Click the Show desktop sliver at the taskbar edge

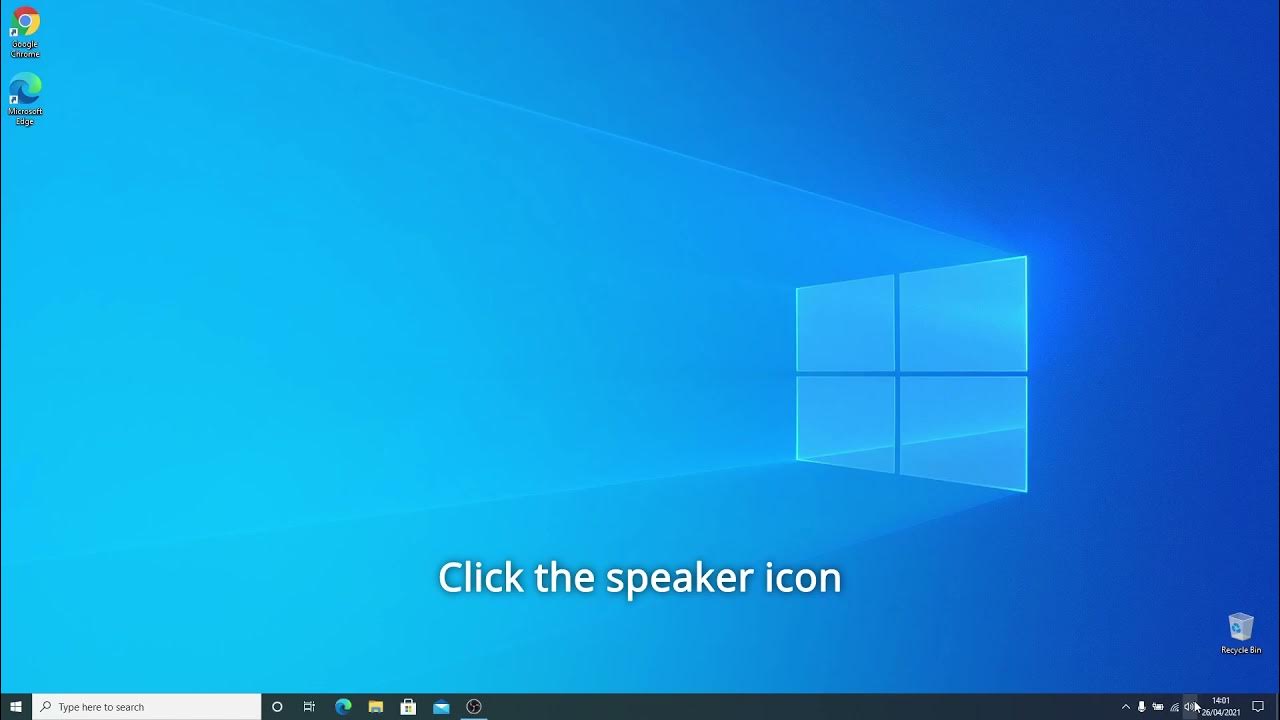(1277, 707)
